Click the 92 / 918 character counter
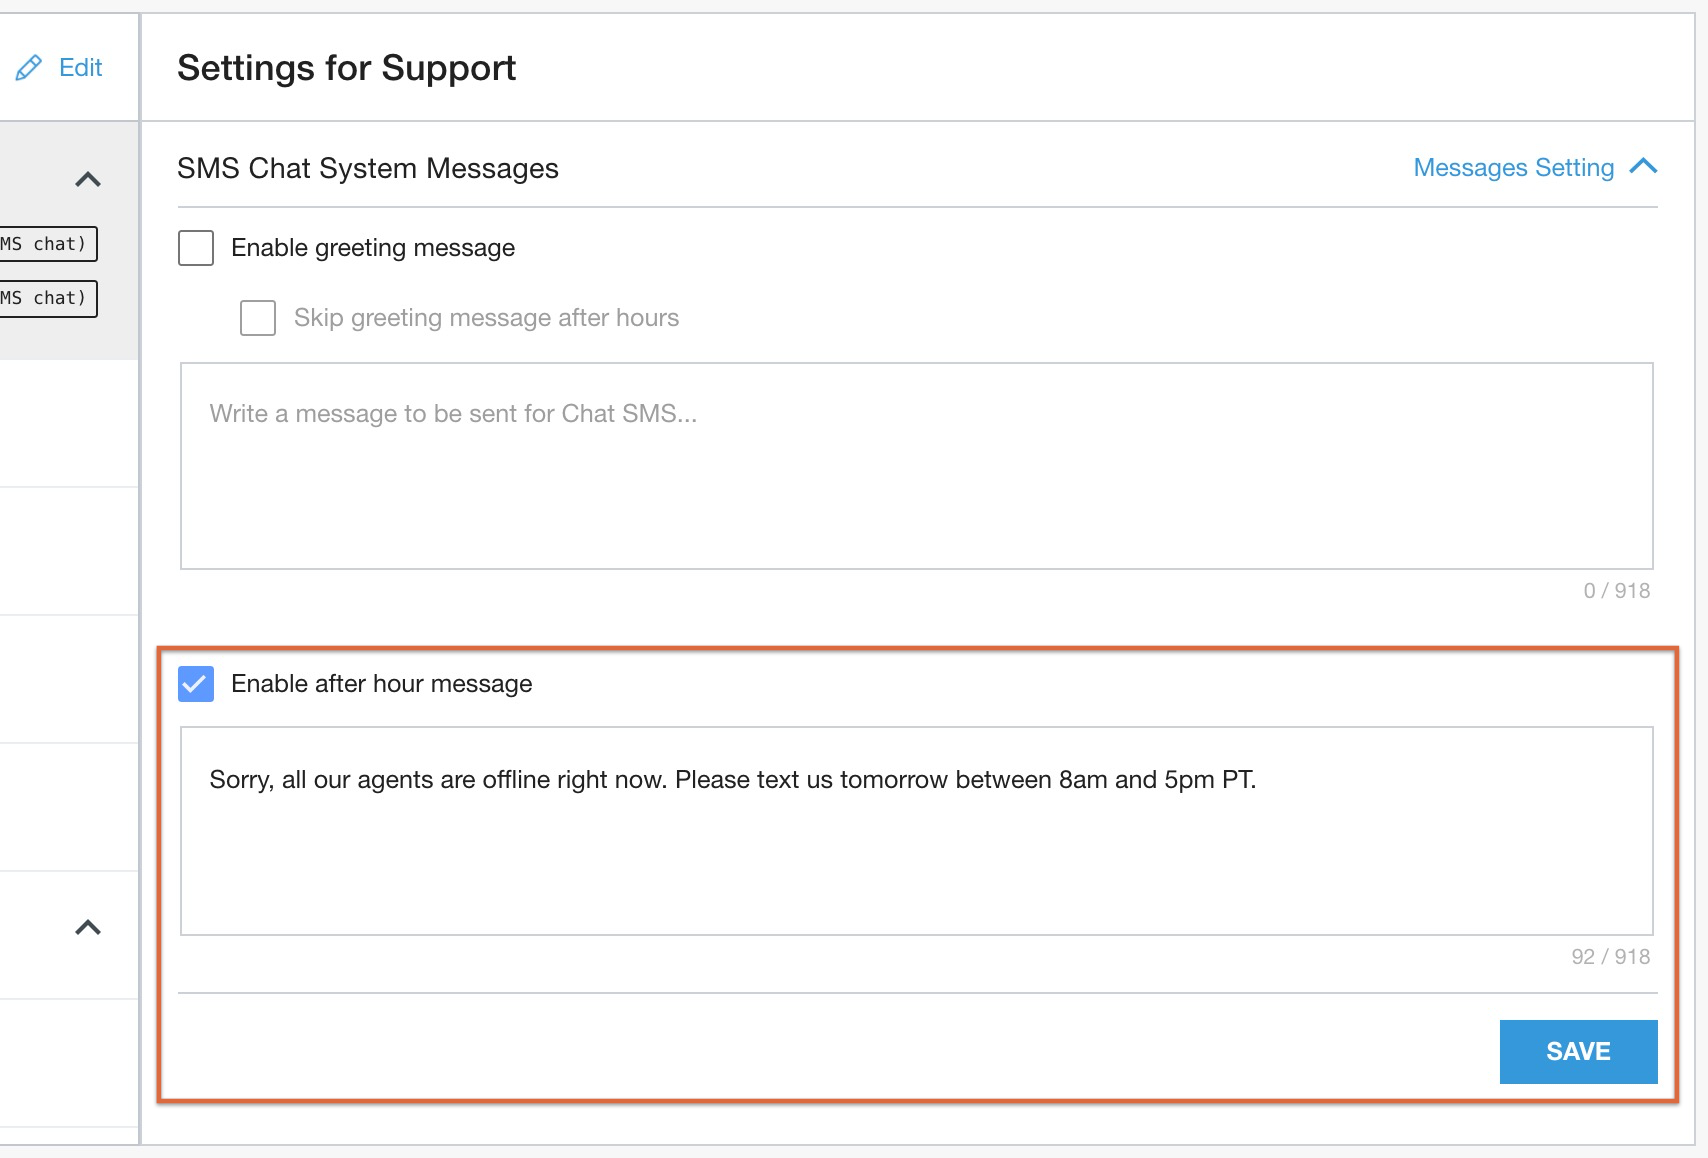 (1610, 957)
